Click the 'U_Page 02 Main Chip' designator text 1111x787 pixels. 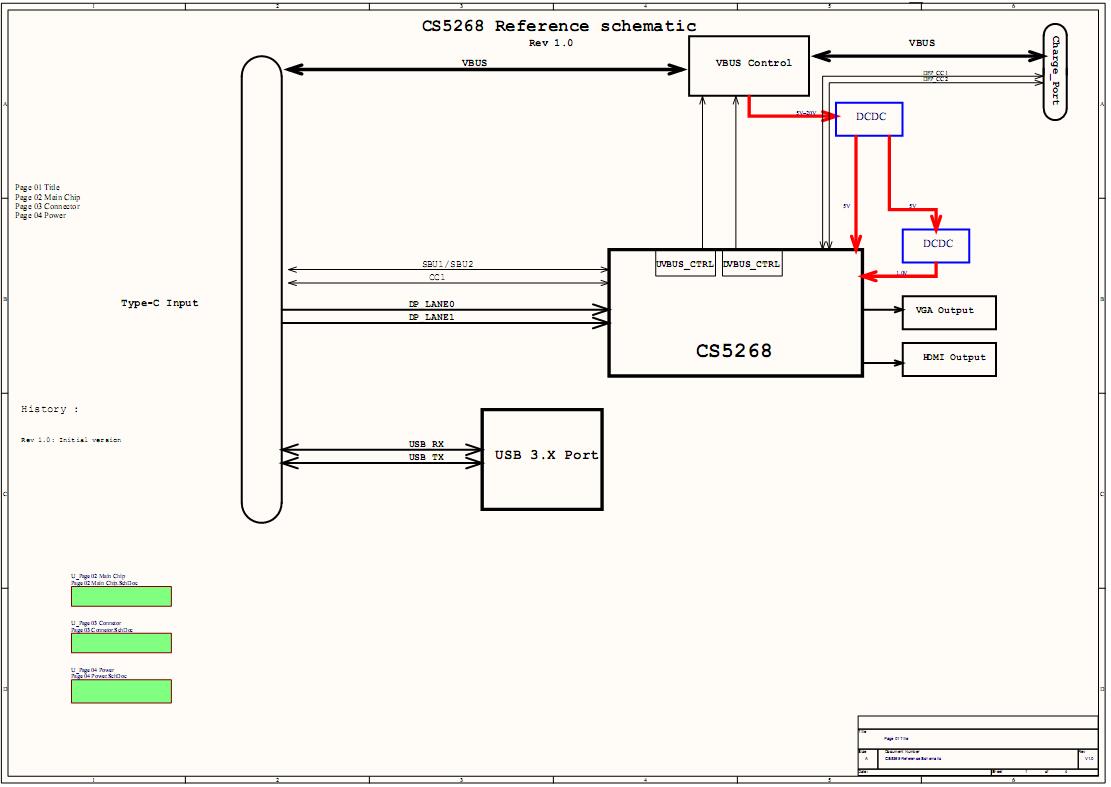(x=98, y=577)
